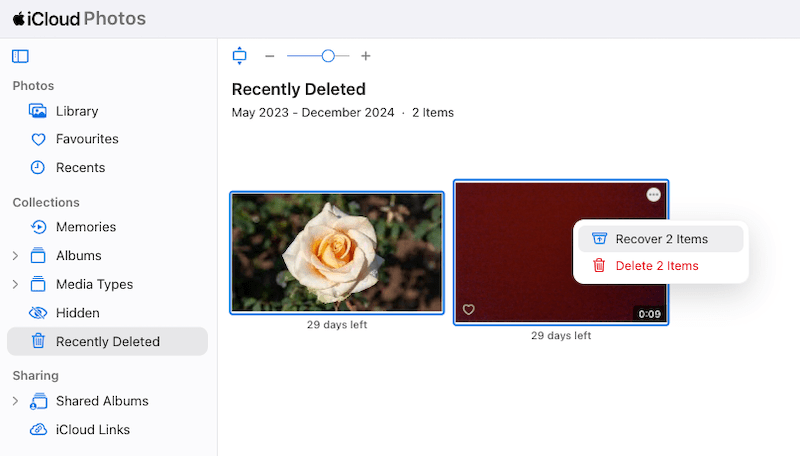Image resolution: width=800 pixels, height=456 pixels.
Task: Select Recently Deleted in sidebar
Action: (107, 342)
